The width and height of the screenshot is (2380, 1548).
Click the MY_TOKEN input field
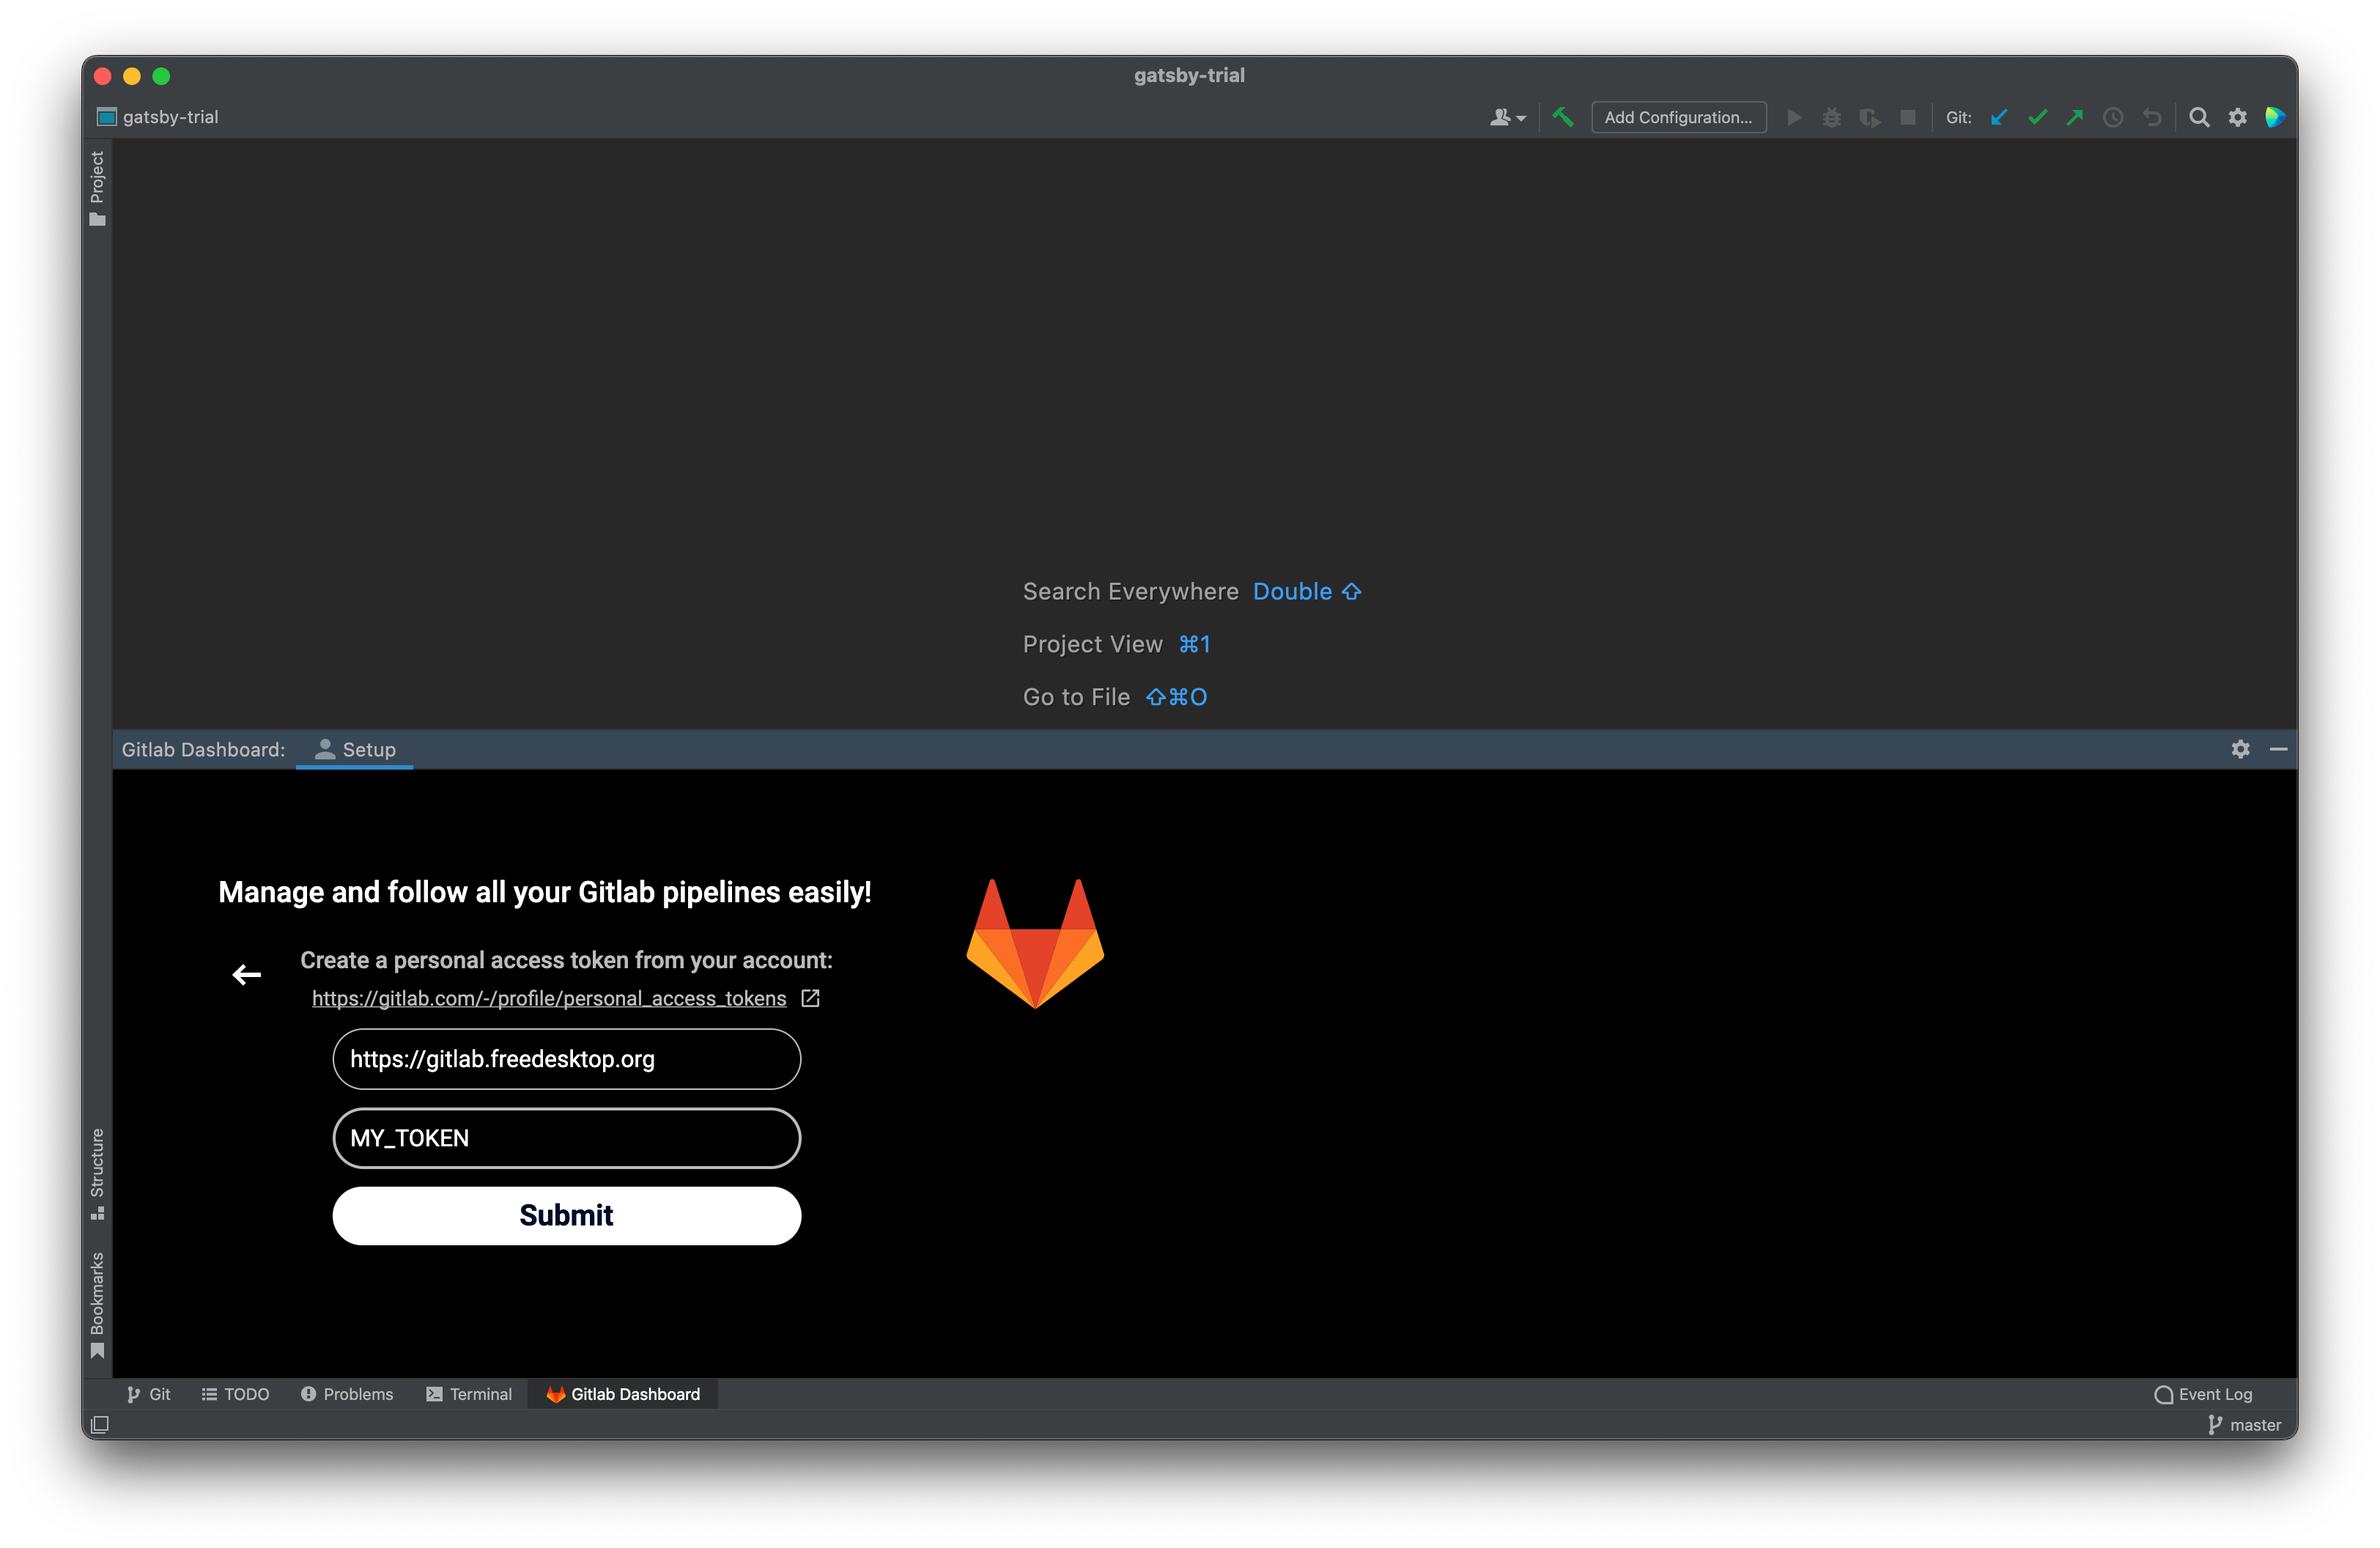click(566, 1137)
